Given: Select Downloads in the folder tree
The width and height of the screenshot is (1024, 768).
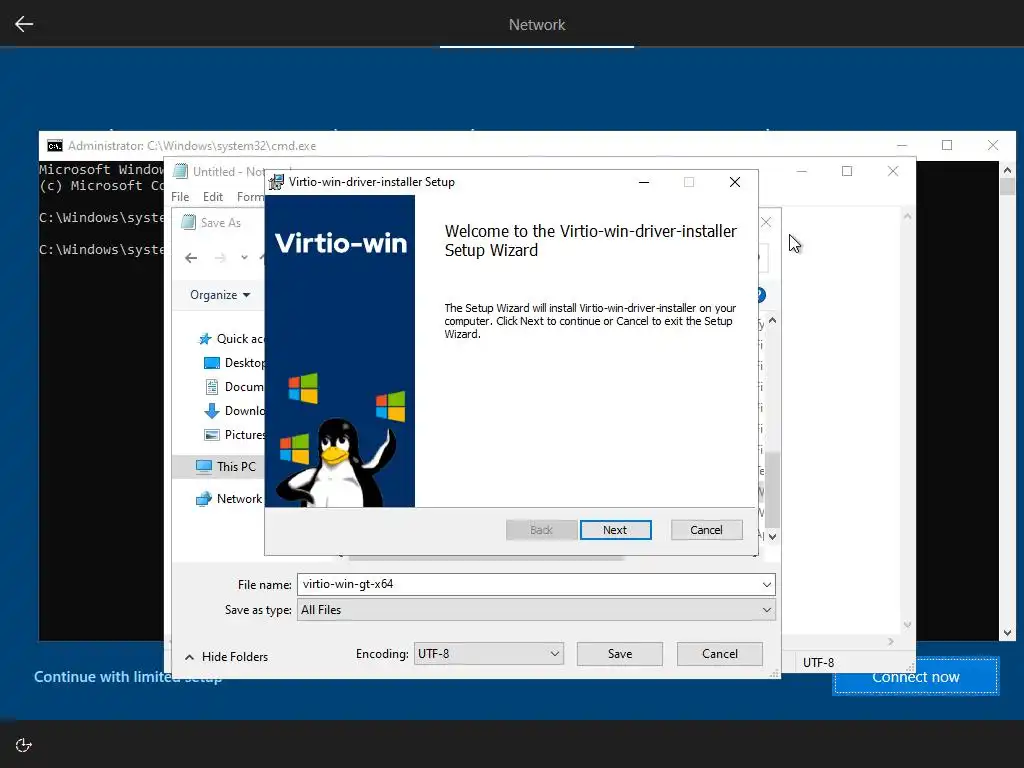Looking at the screenshot, I should [x=234, y=411].
